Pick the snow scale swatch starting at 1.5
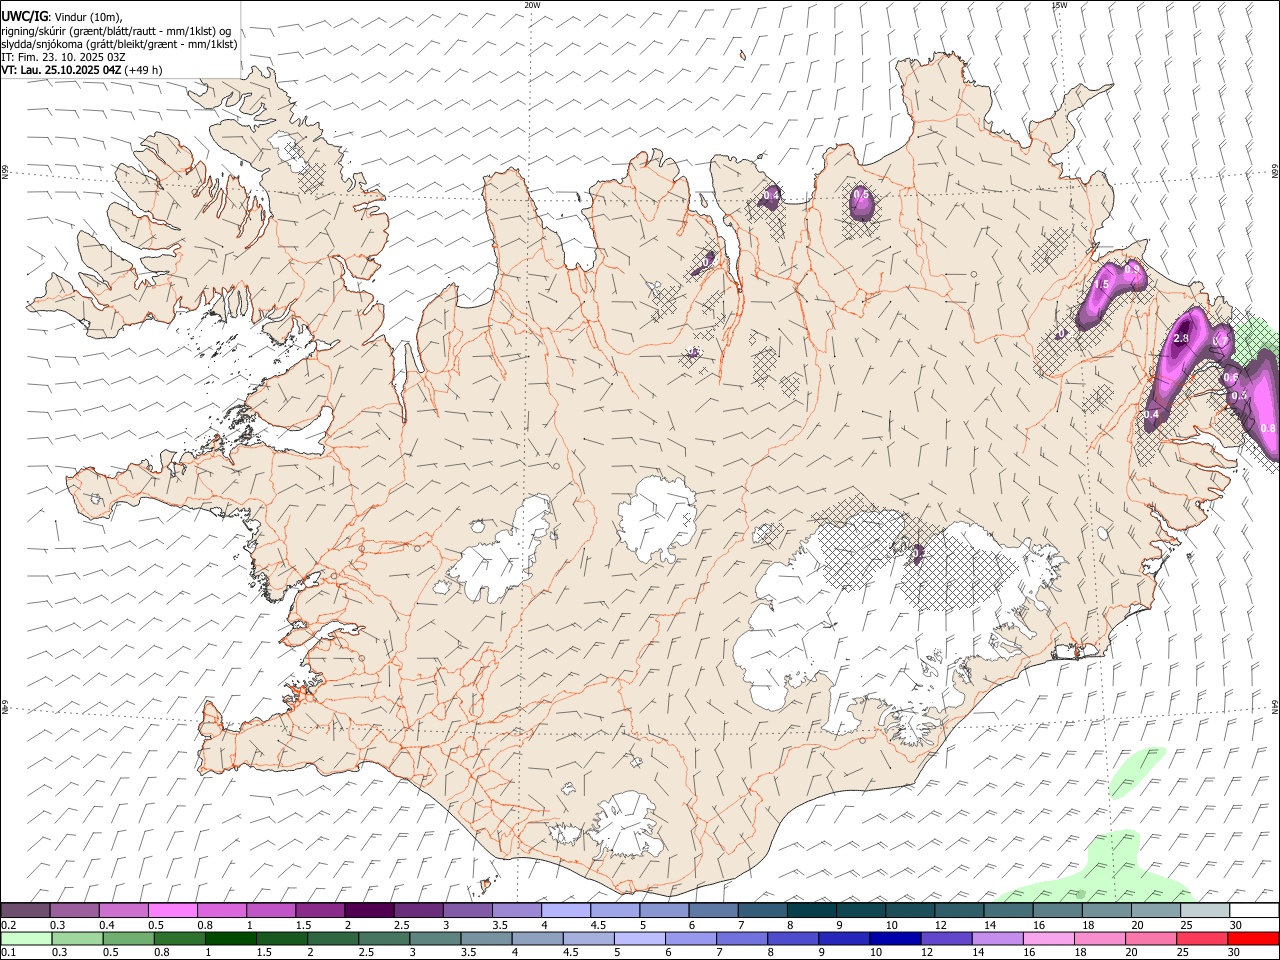The width and height of the screenshot is (1280, 960). pos(319,910)
